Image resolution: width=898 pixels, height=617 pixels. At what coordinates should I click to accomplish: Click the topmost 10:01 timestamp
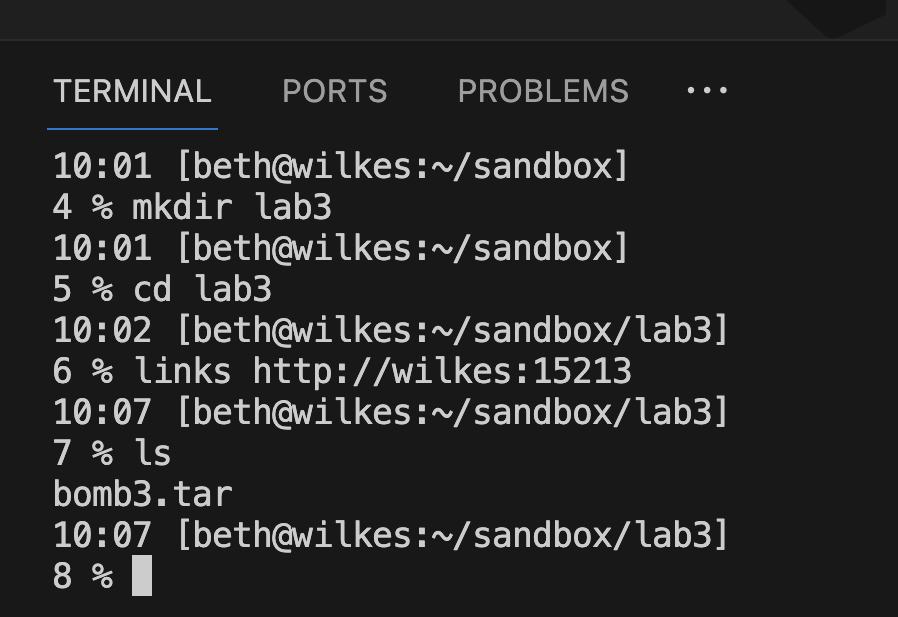click(x=103, y=167)
